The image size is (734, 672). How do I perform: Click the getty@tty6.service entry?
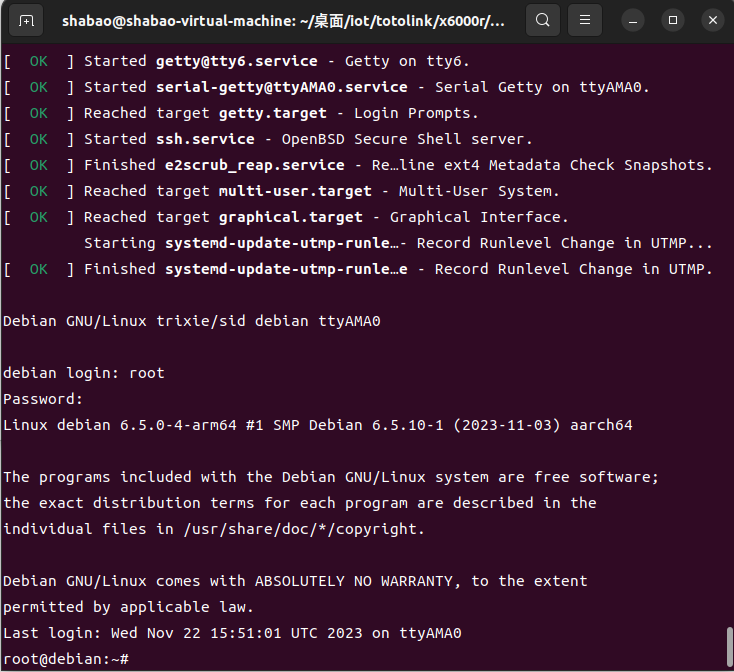(x=236, y=61)
